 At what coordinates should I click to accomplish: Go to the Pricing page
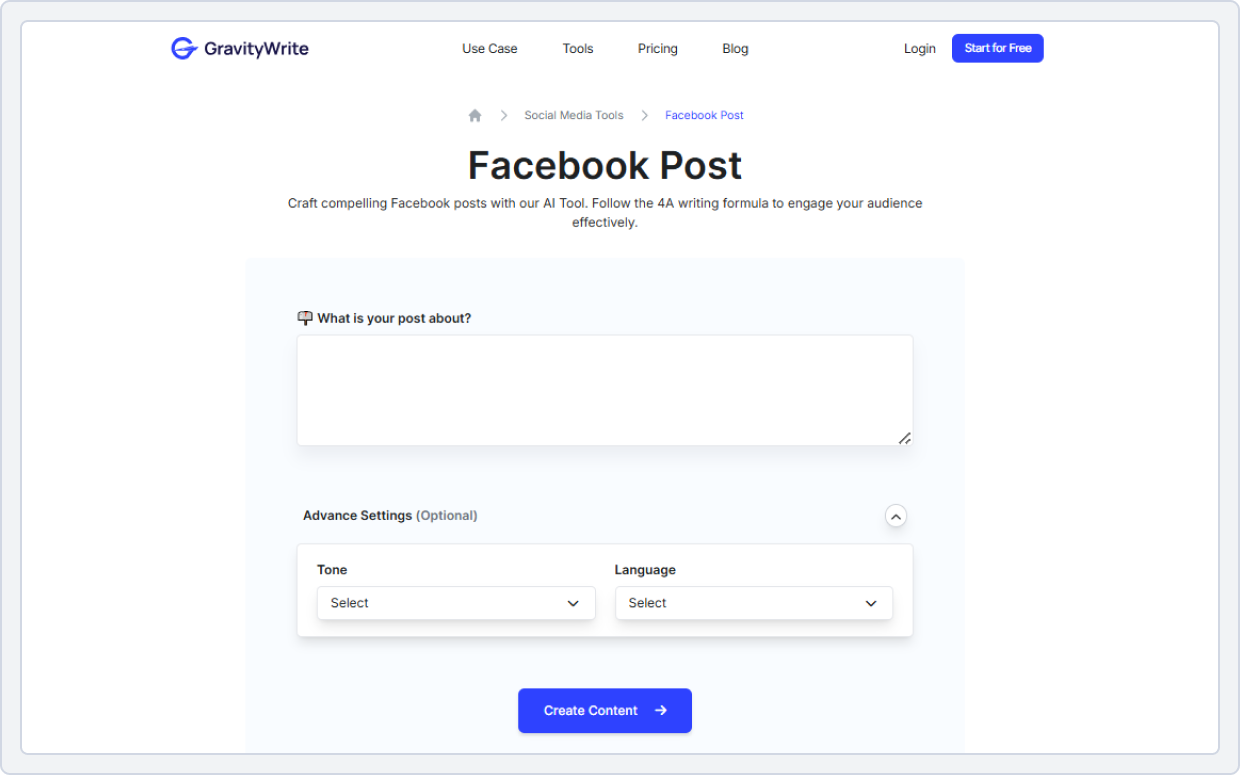pyautogui.click(x=658, y=48)
